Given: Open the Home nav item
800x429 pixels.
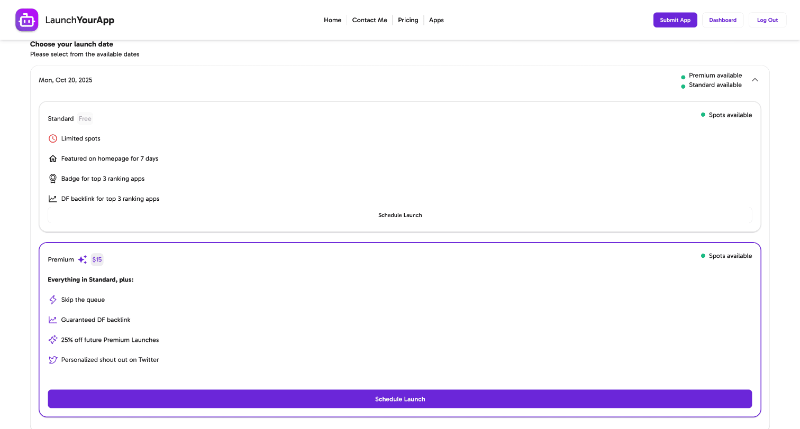Looking at the screenshot, I should pyautogui.click(x=332, y=20).
